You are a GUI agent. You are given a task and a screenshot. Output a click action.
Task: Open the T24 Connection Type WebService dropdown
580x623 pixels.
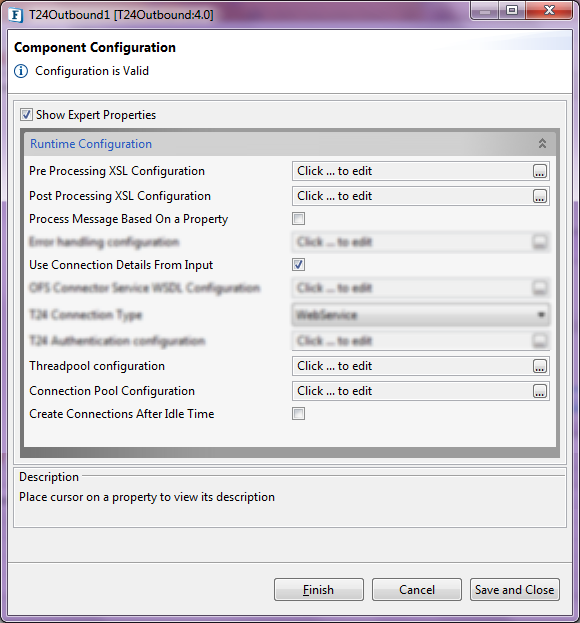coord(421,315)
